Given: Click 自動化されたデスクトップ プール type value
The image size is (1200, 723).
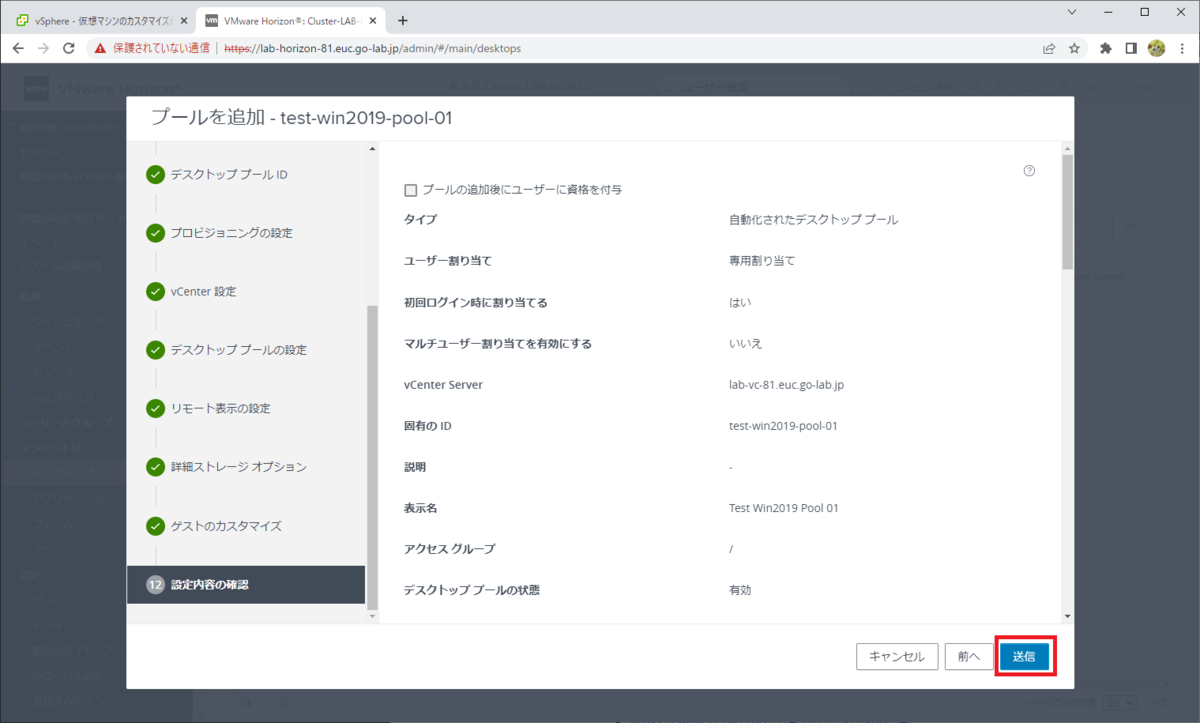Looking at the screenshot, I should (814, 220).
